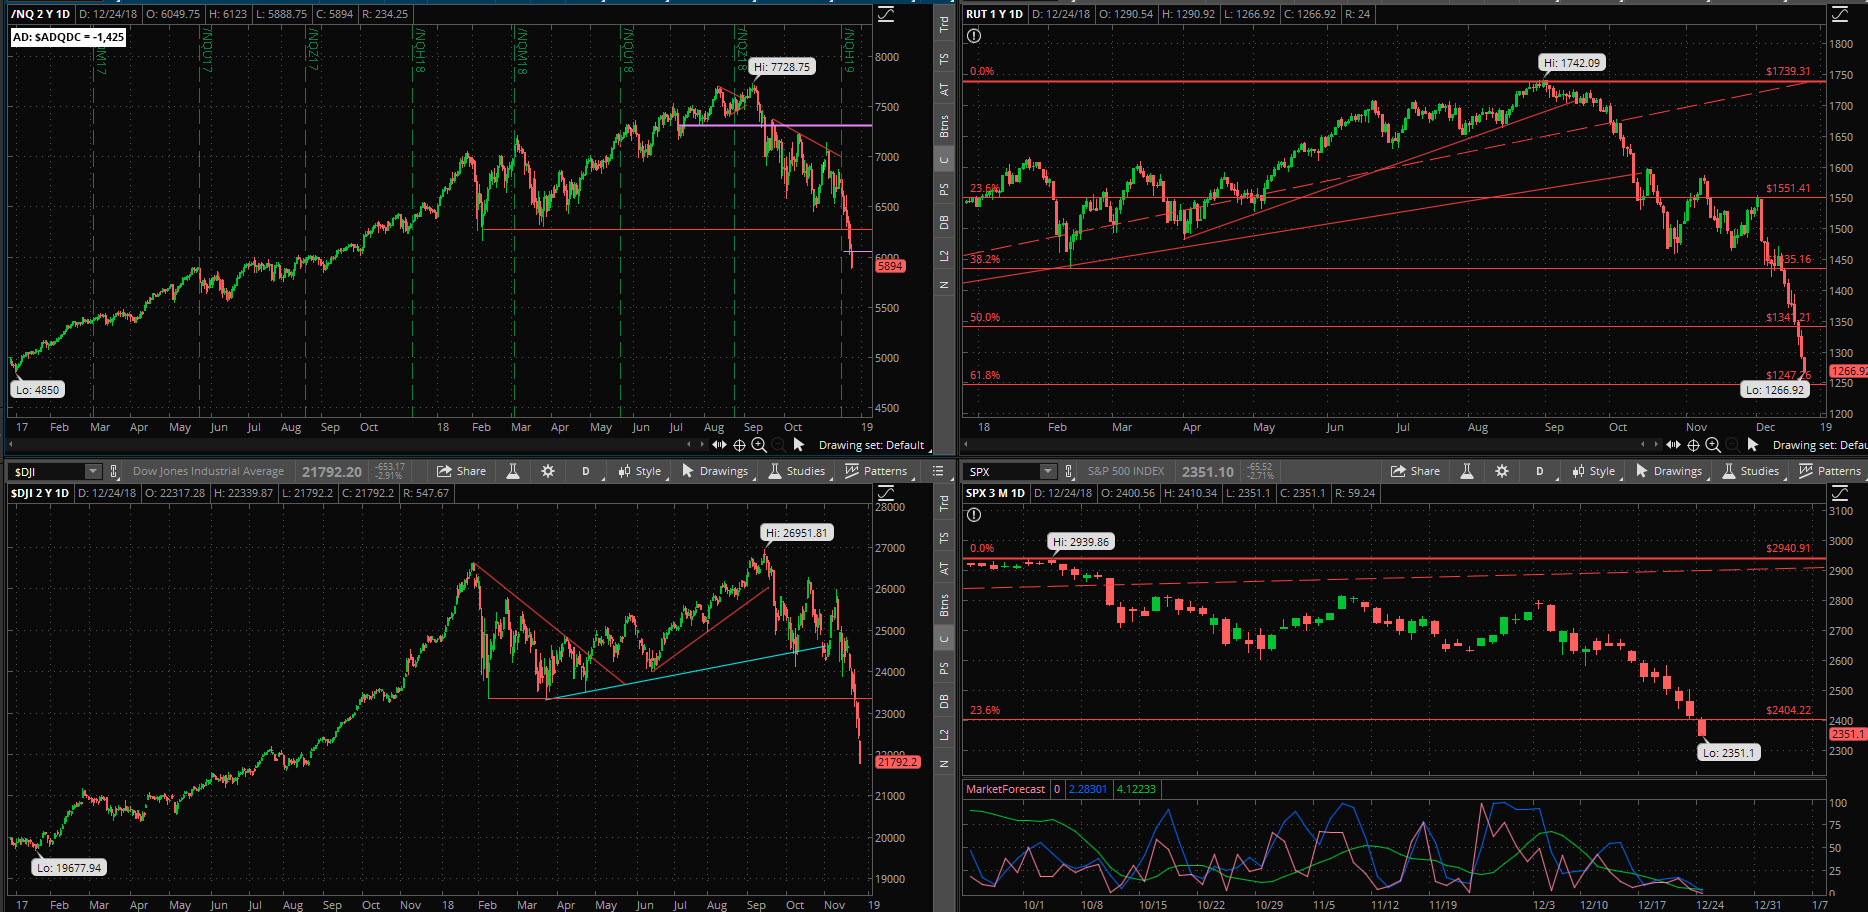Click the $DJI symbol input field

[x=47, y=471]
